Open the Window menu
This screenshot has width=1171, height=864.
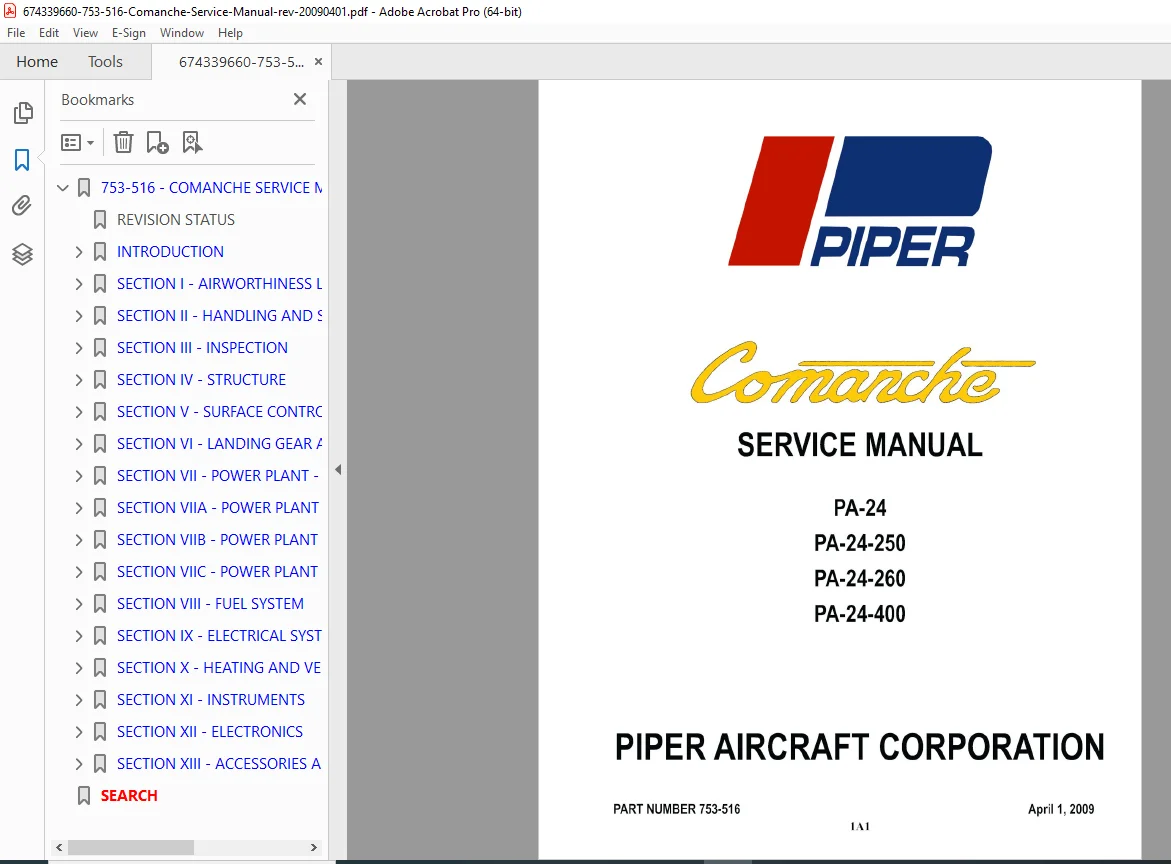(x=181, y=33)
